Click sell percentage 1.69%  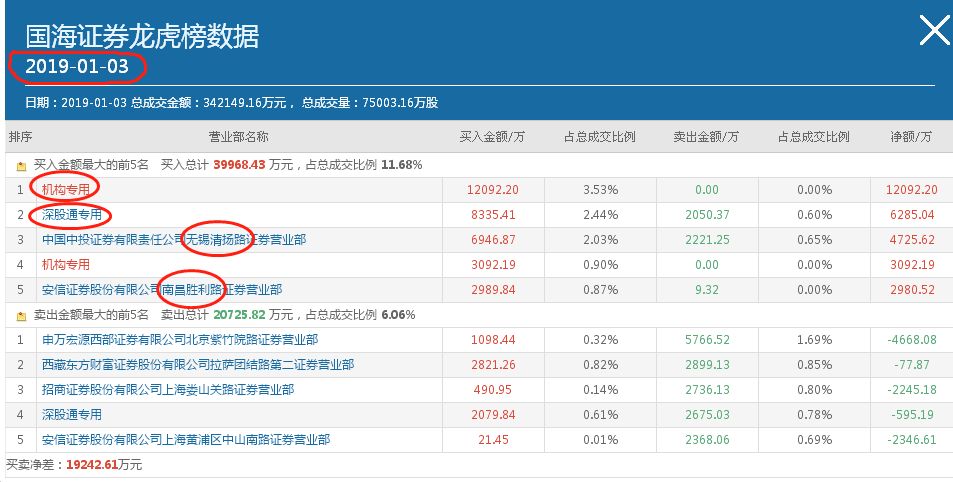point(814,339)
